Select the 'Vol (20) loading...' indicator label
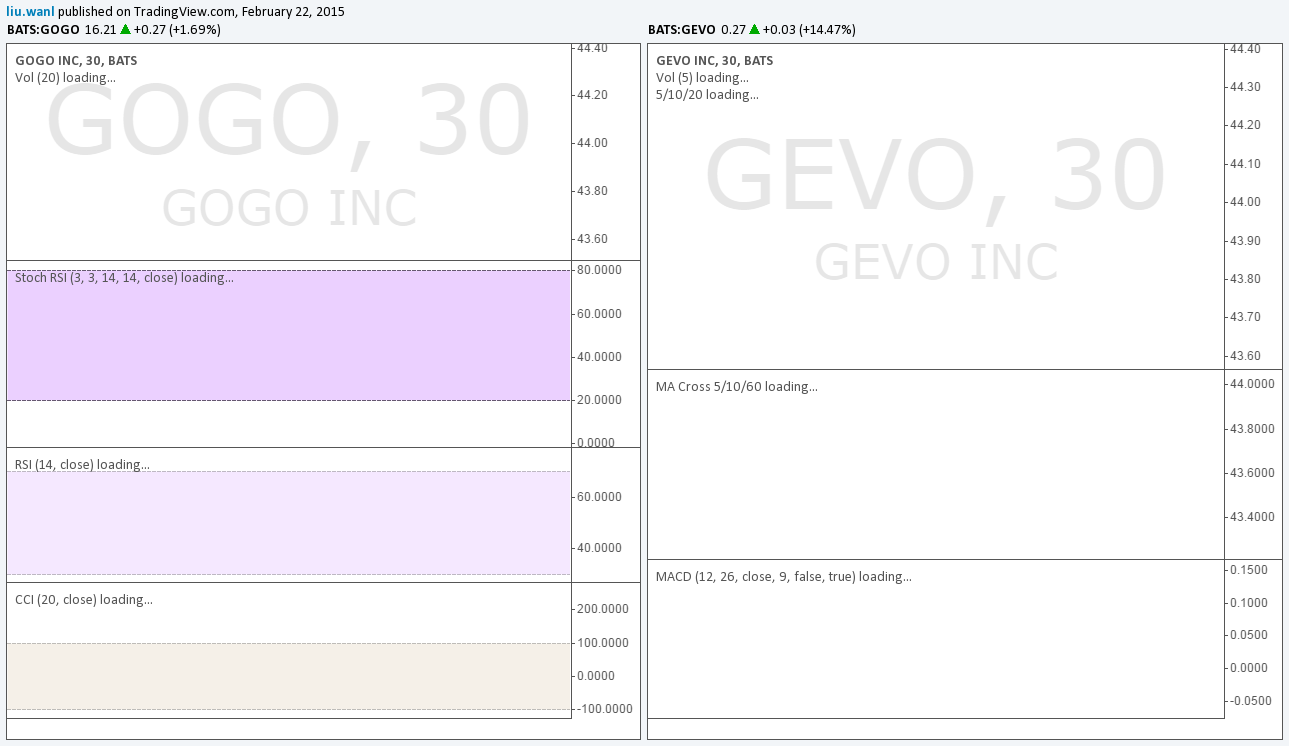The height and width of the screenshot is (746, 1289). coord(65,77)
